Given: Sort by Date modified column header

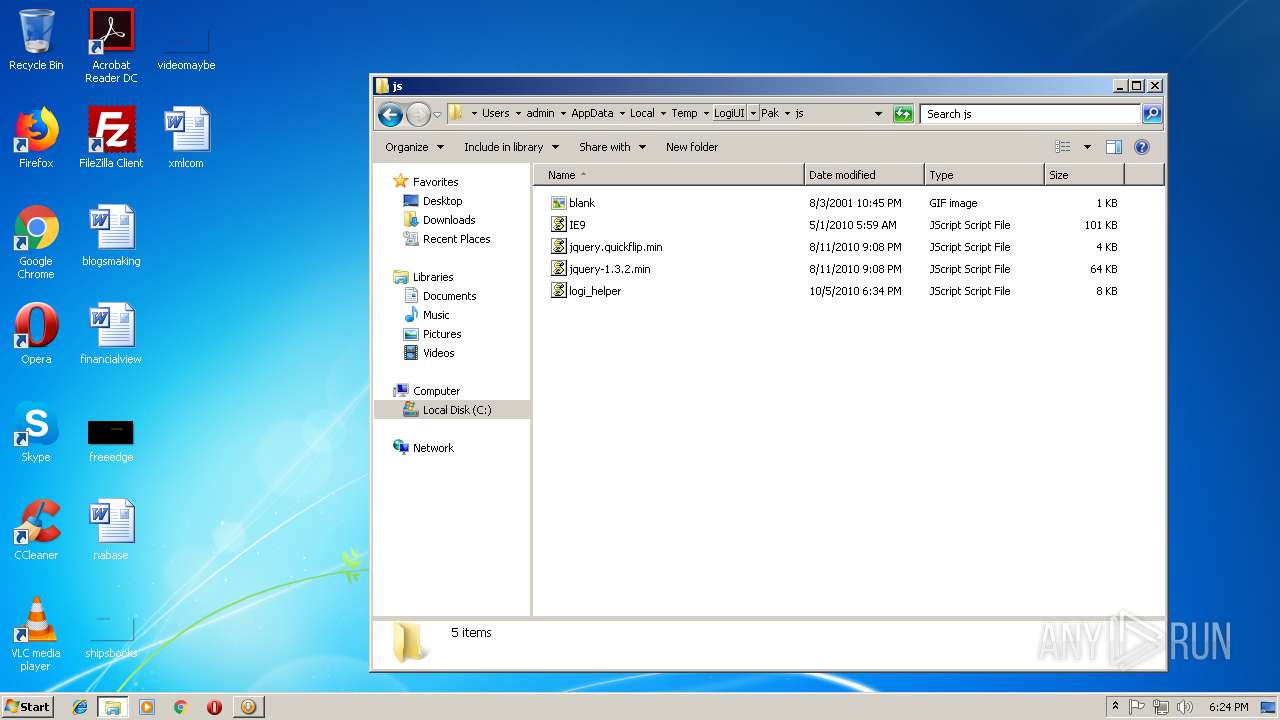Looking at the screenshot, I should 864,175.
